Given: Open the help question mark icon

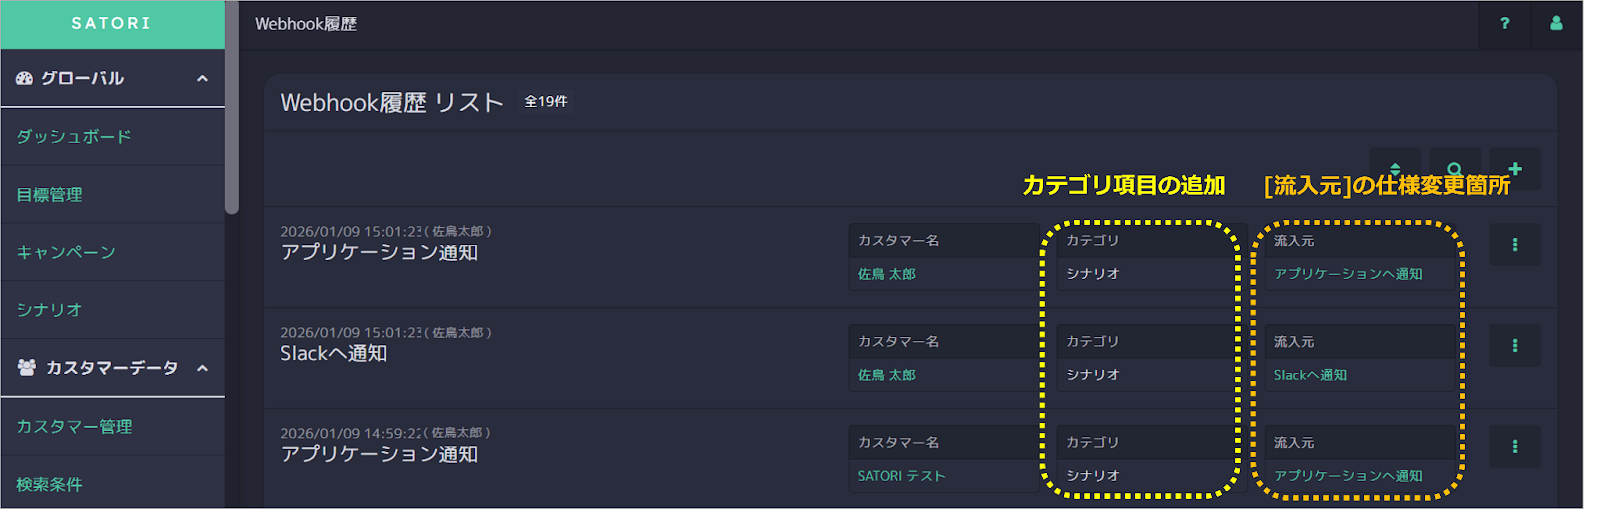Looking at the screenshot, I should (1504, 24).
